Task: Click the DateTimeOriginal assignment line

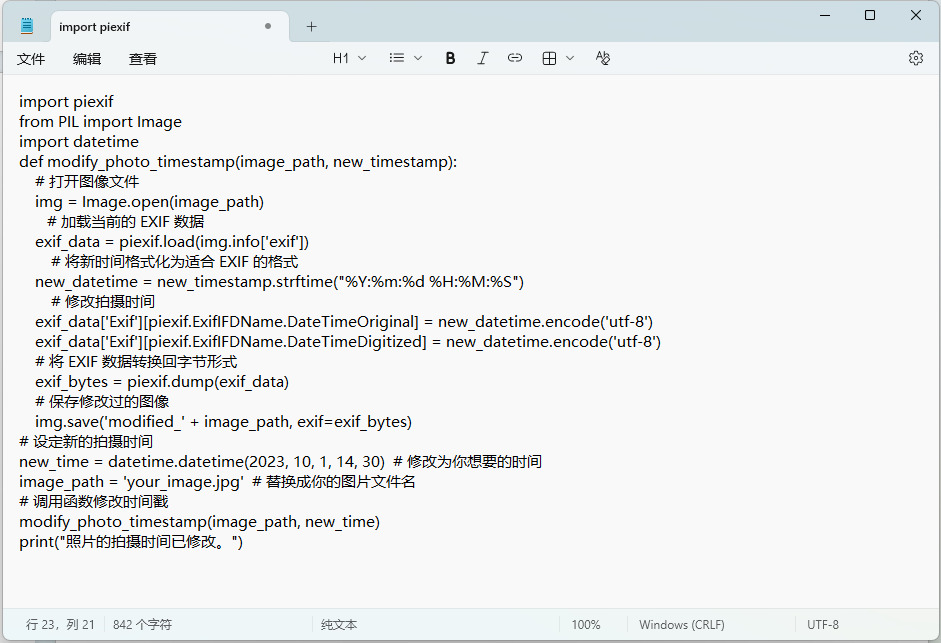Action: (344, 322)
